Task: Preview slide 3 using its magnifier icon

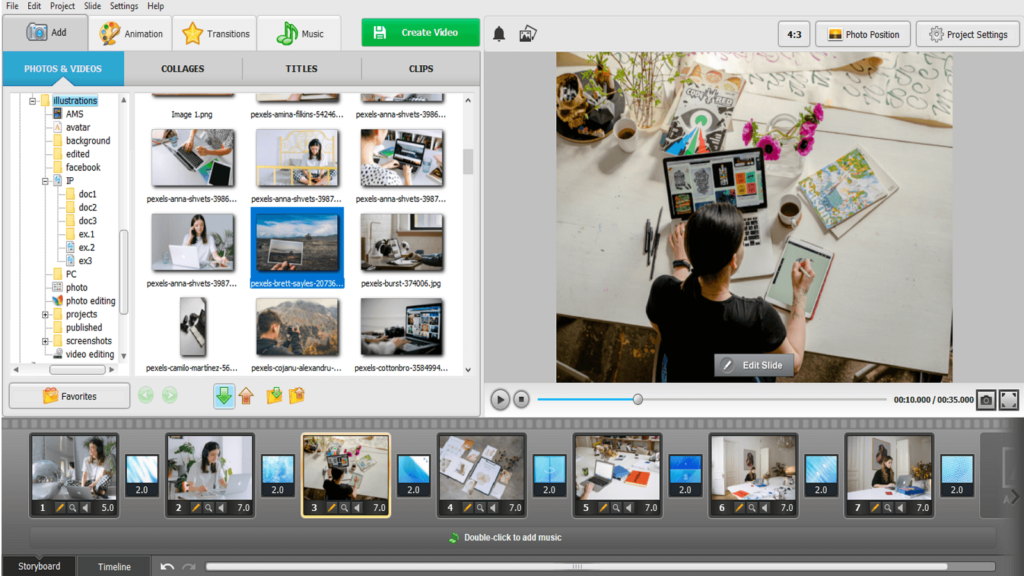Action: (344, 507)
